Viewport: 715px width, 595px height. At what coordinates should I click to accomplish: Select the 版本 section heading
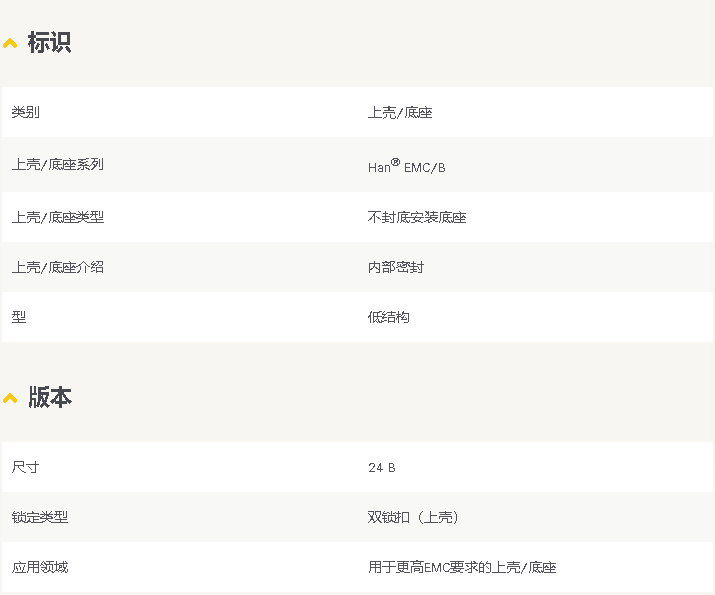(x=50, y=397)
